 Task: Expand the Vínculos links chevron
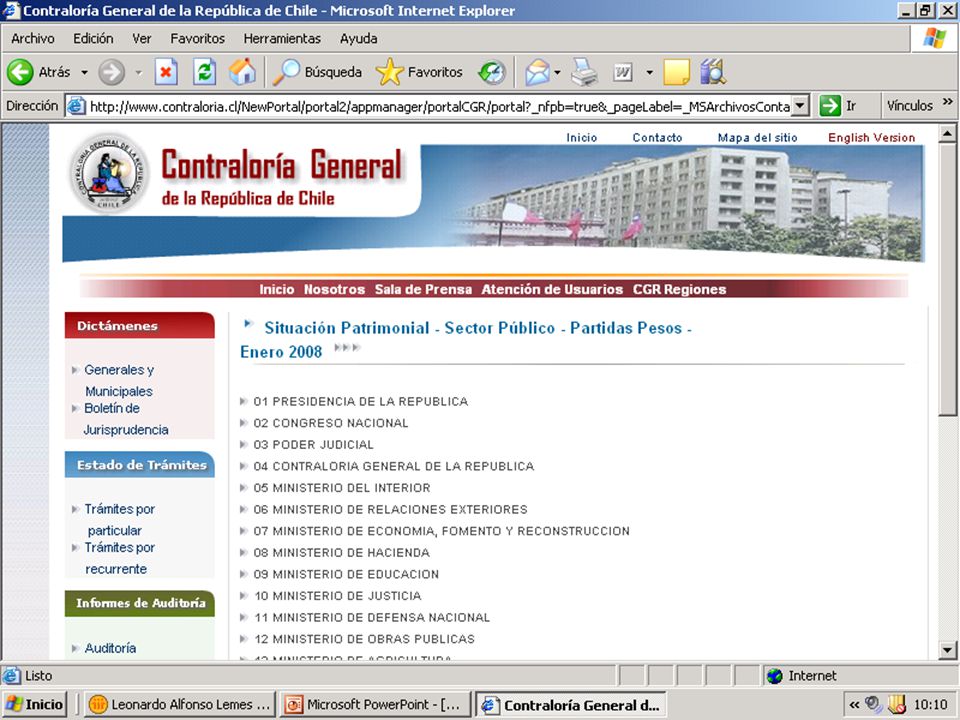point(948,102)
